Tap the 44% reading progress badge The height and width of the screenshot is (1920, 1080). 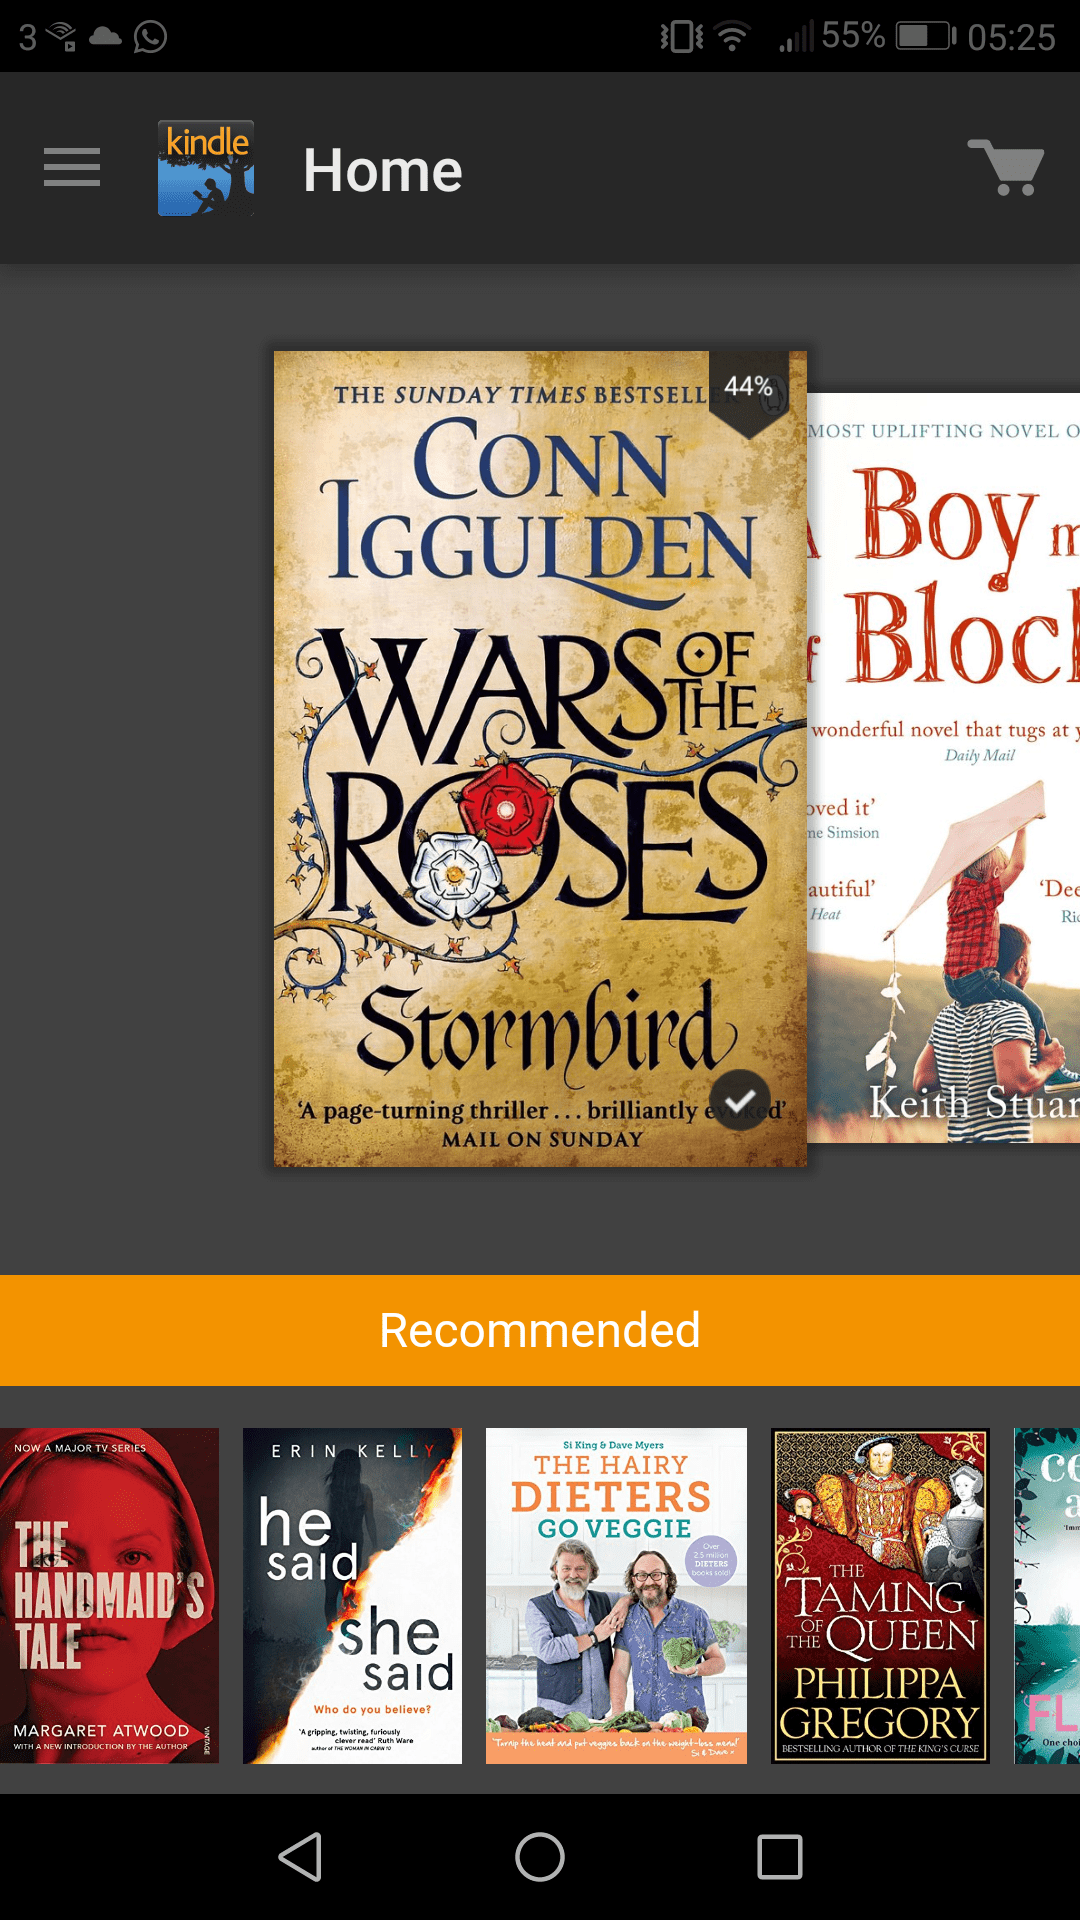749,388
